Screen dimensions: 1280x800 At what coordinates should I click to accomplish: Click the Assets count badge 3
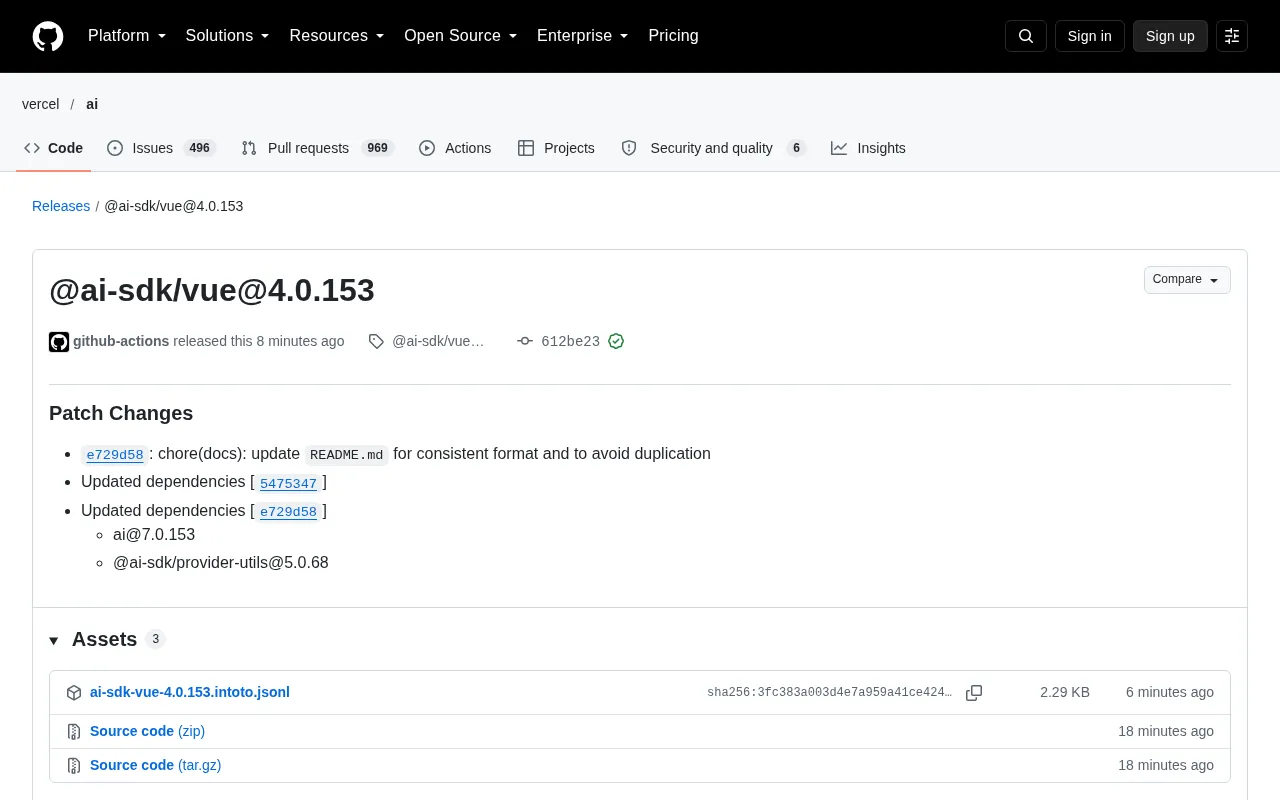(155, 639)
